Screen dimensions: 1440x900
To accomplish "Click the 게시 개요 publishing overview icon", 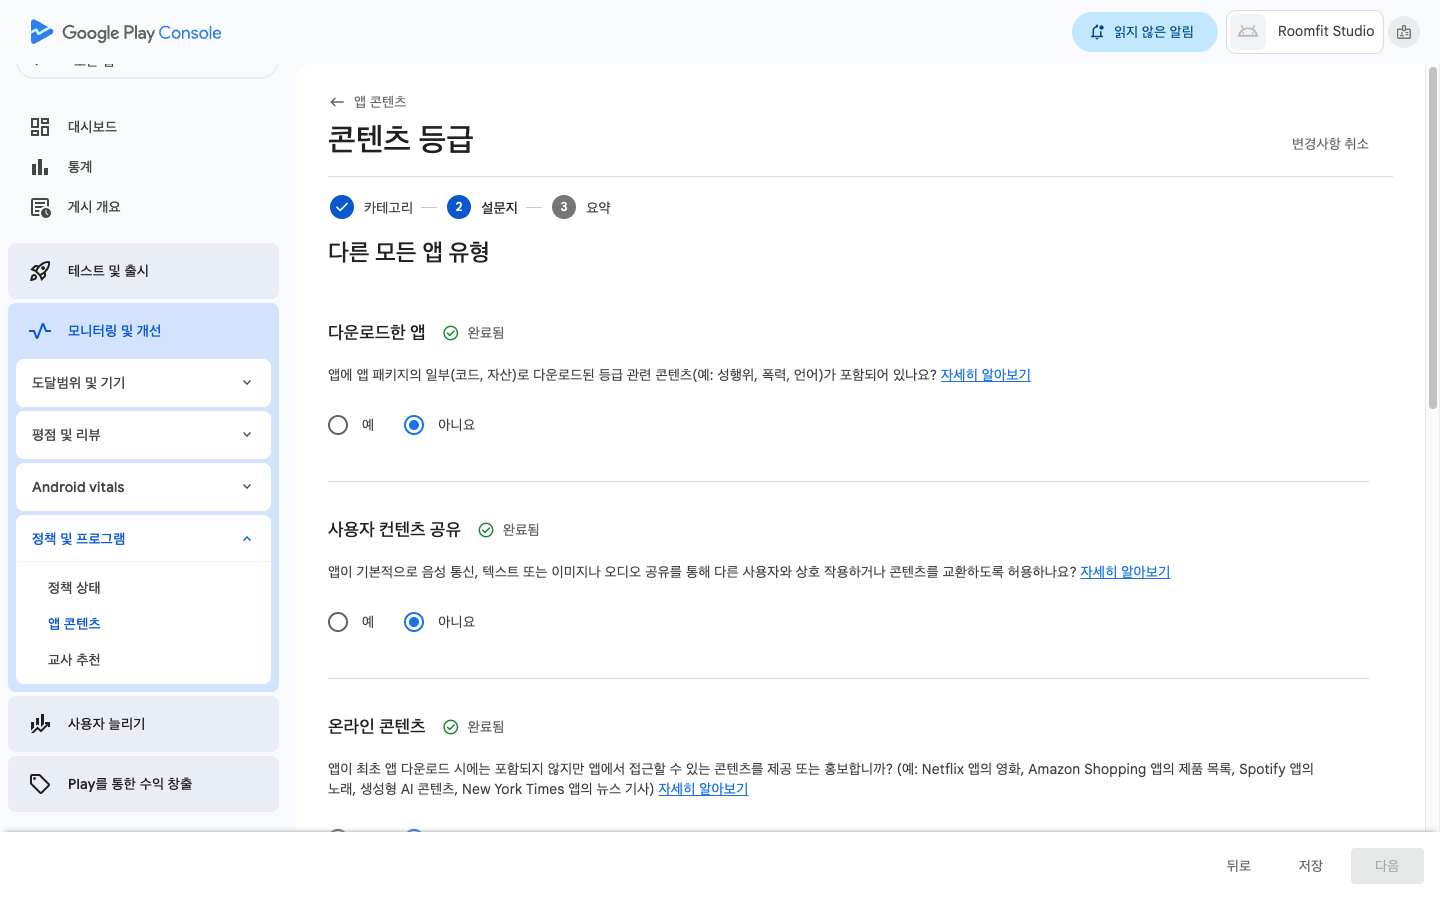I will pos(40,207).
